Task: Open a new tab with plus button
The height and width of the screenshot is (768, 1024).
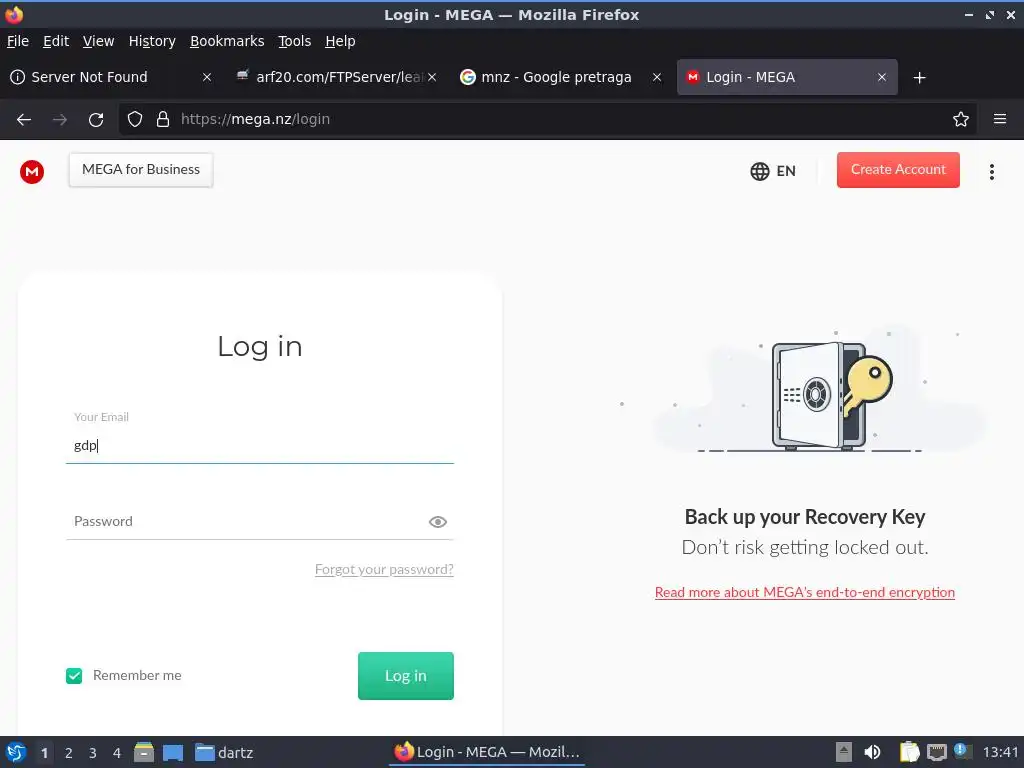Action: 920,78
